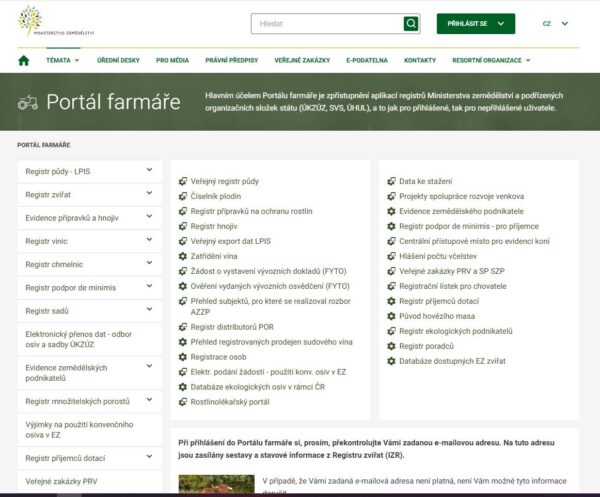Click icon beside Registrační lístek pro chovatele
Viewport: 600px width, 497px height.
(391, 286)
